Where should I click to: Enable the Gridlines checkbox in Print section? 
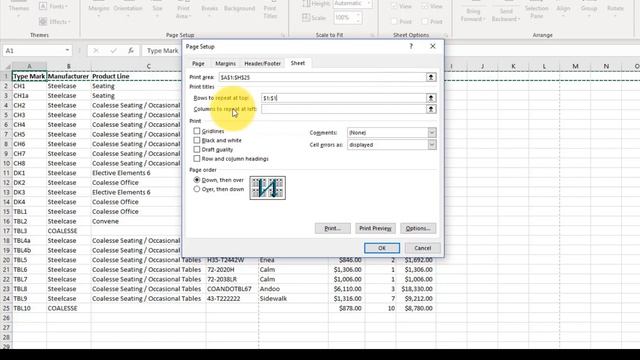197,131
